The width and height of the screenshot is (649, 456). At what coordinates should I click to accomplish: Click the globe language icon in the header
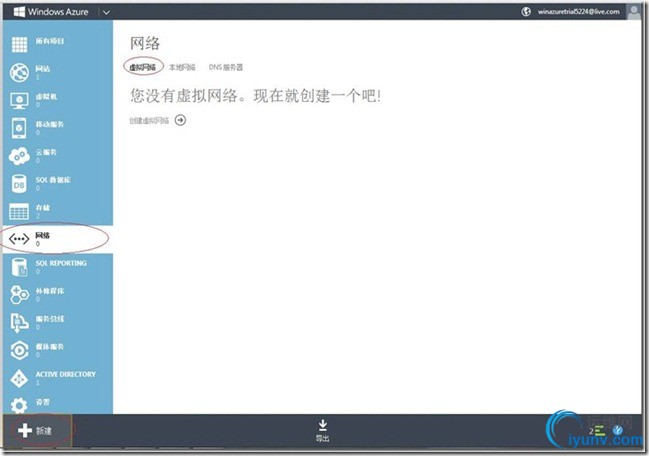coord(526,12)
